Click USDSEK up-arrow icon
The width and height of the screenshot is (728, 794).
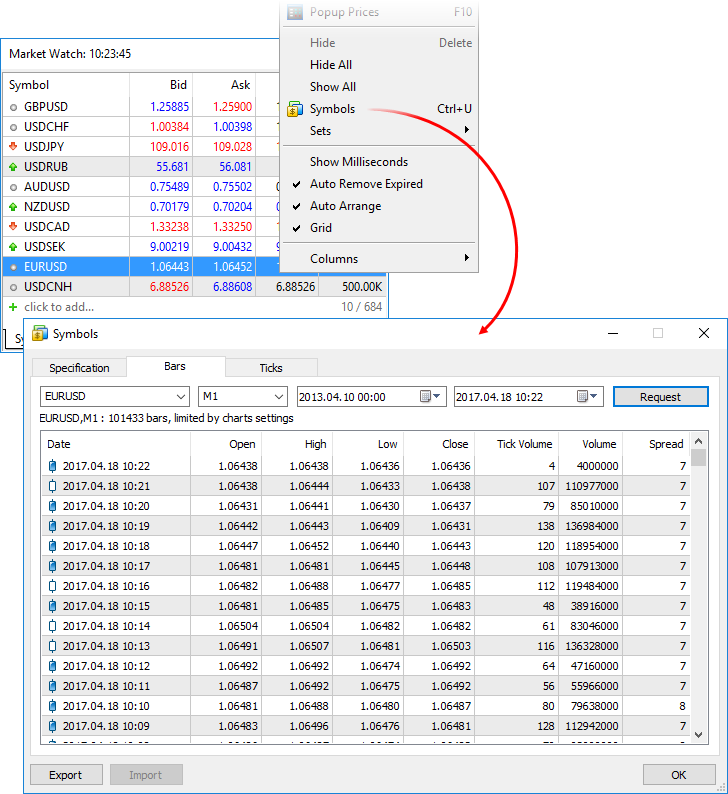(x=13, y=247)
